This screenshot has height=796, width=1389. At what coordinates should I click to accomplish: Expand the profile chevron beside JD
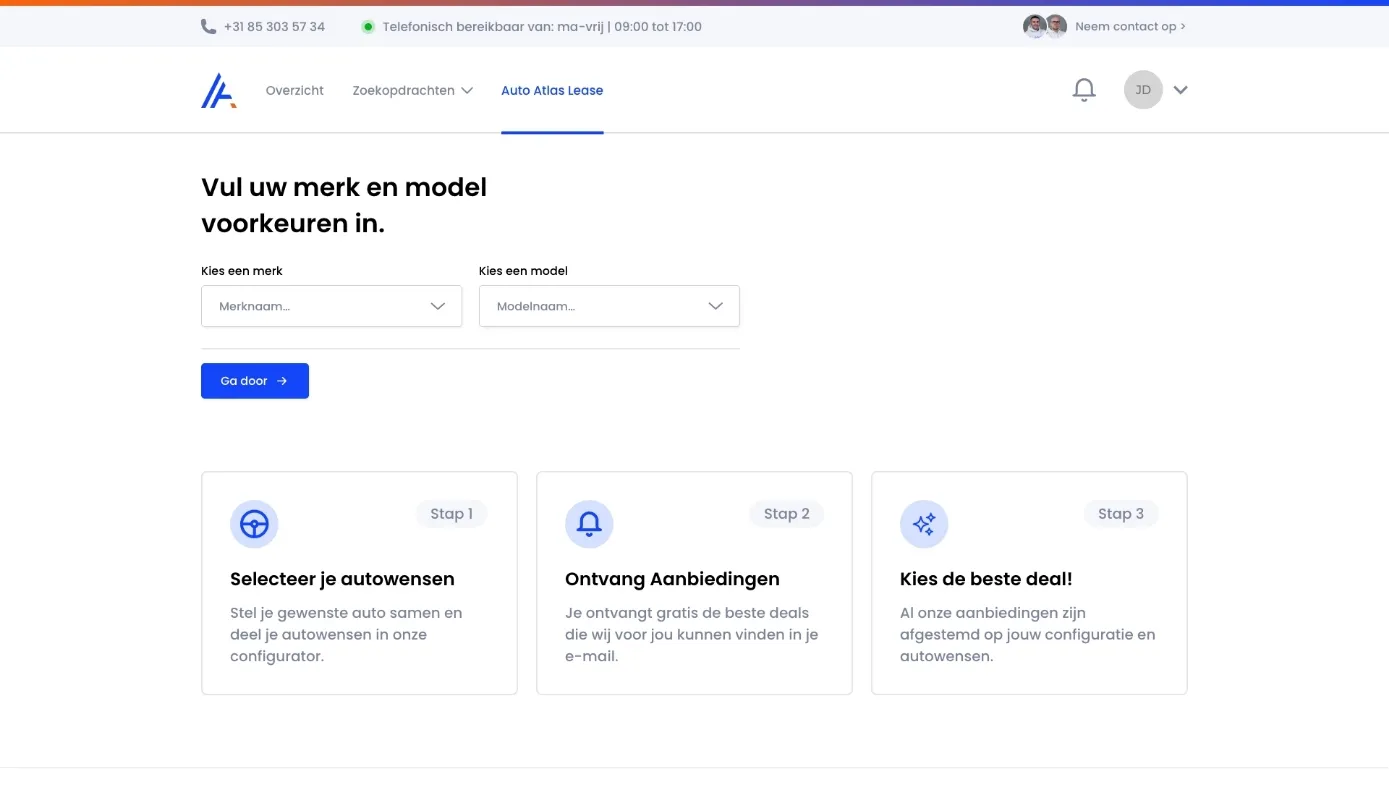[1181, 89]
